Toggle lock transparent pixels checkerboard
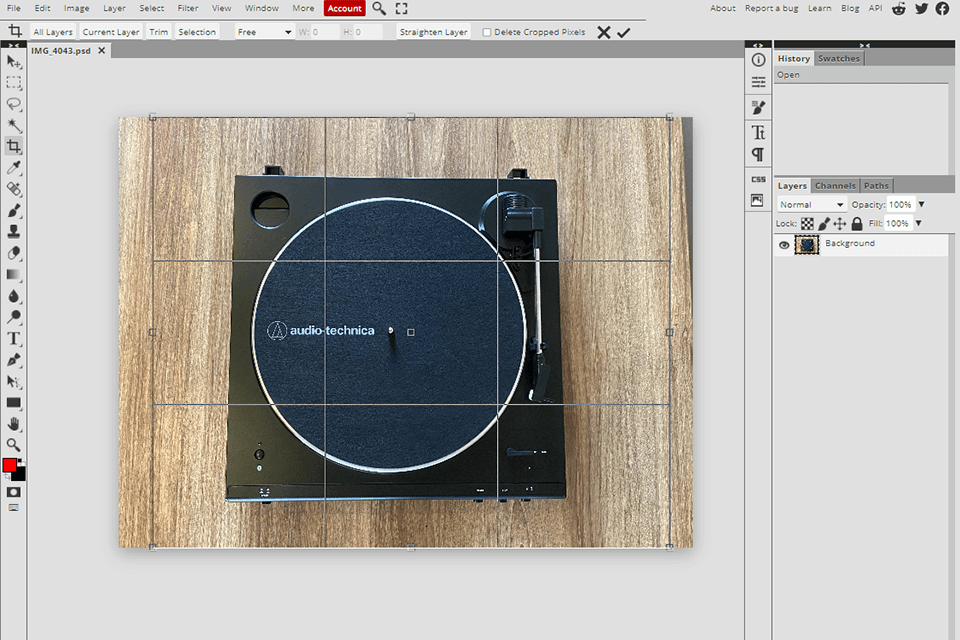 click(807, 224)
